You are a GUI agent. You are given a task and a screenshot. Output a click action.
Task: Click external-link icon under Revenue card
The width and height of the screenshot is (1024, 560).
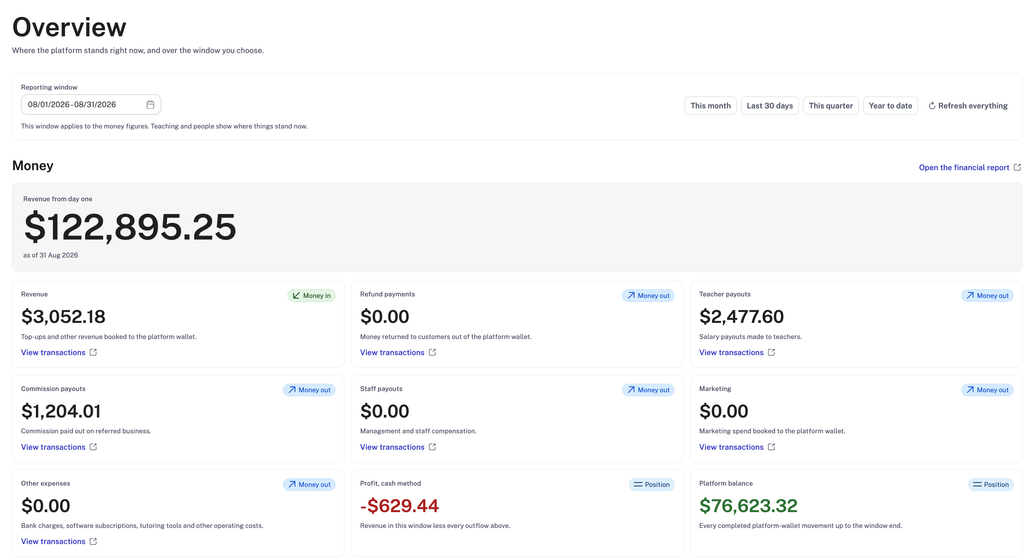point(93,352)
